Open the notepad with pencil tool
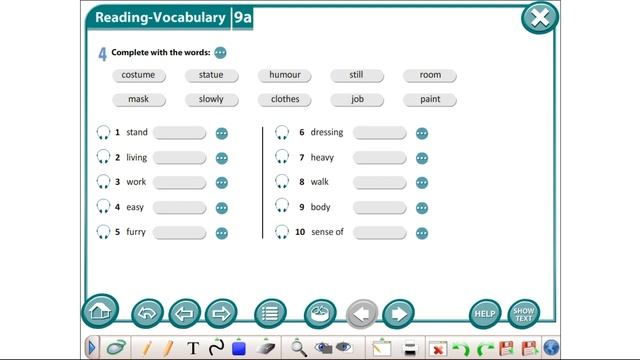 382,348
